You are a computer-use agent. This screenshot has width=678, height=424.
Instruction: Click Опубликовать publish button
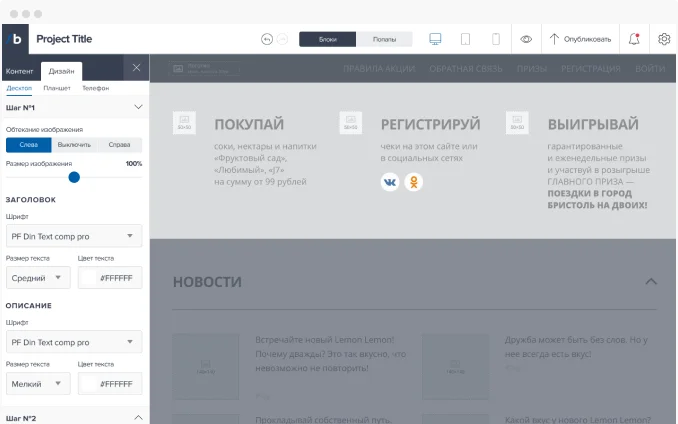pos(580,39)
